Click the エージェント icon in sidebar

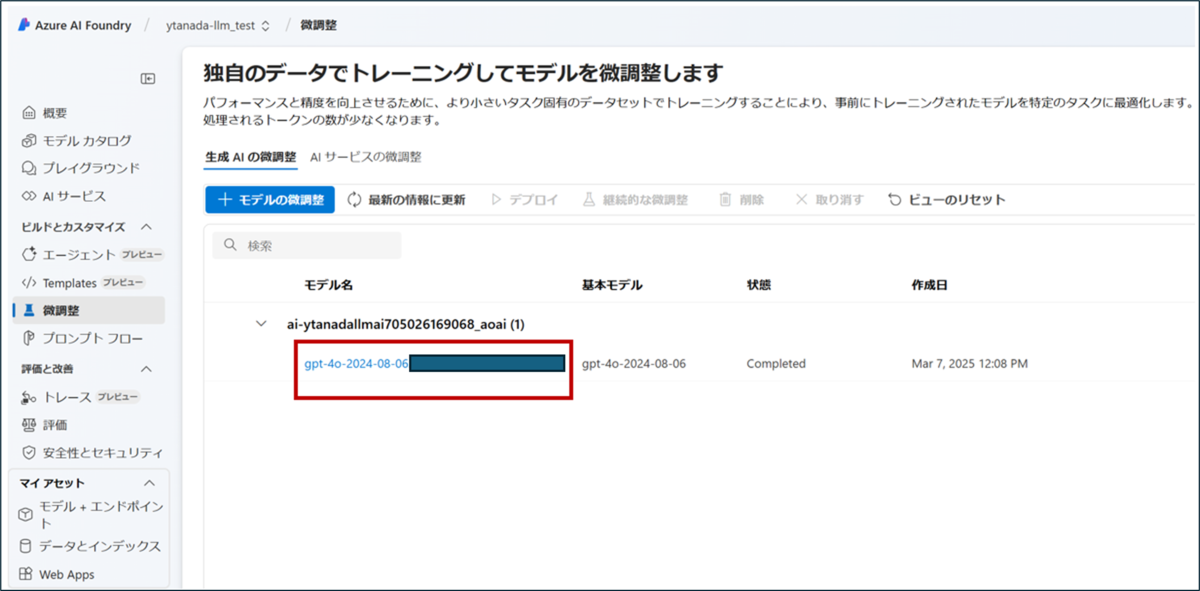pyautogui.click(x=29, y=255)
